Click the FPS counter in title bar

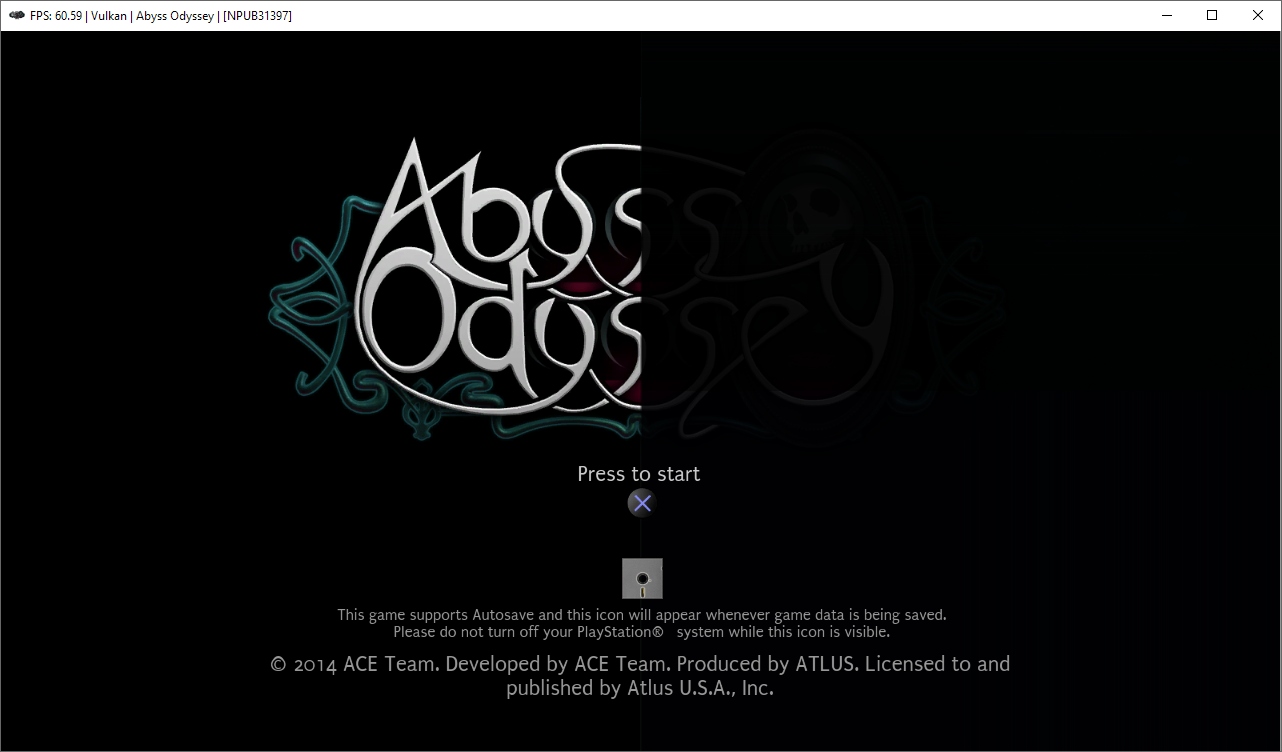(54, 16)
